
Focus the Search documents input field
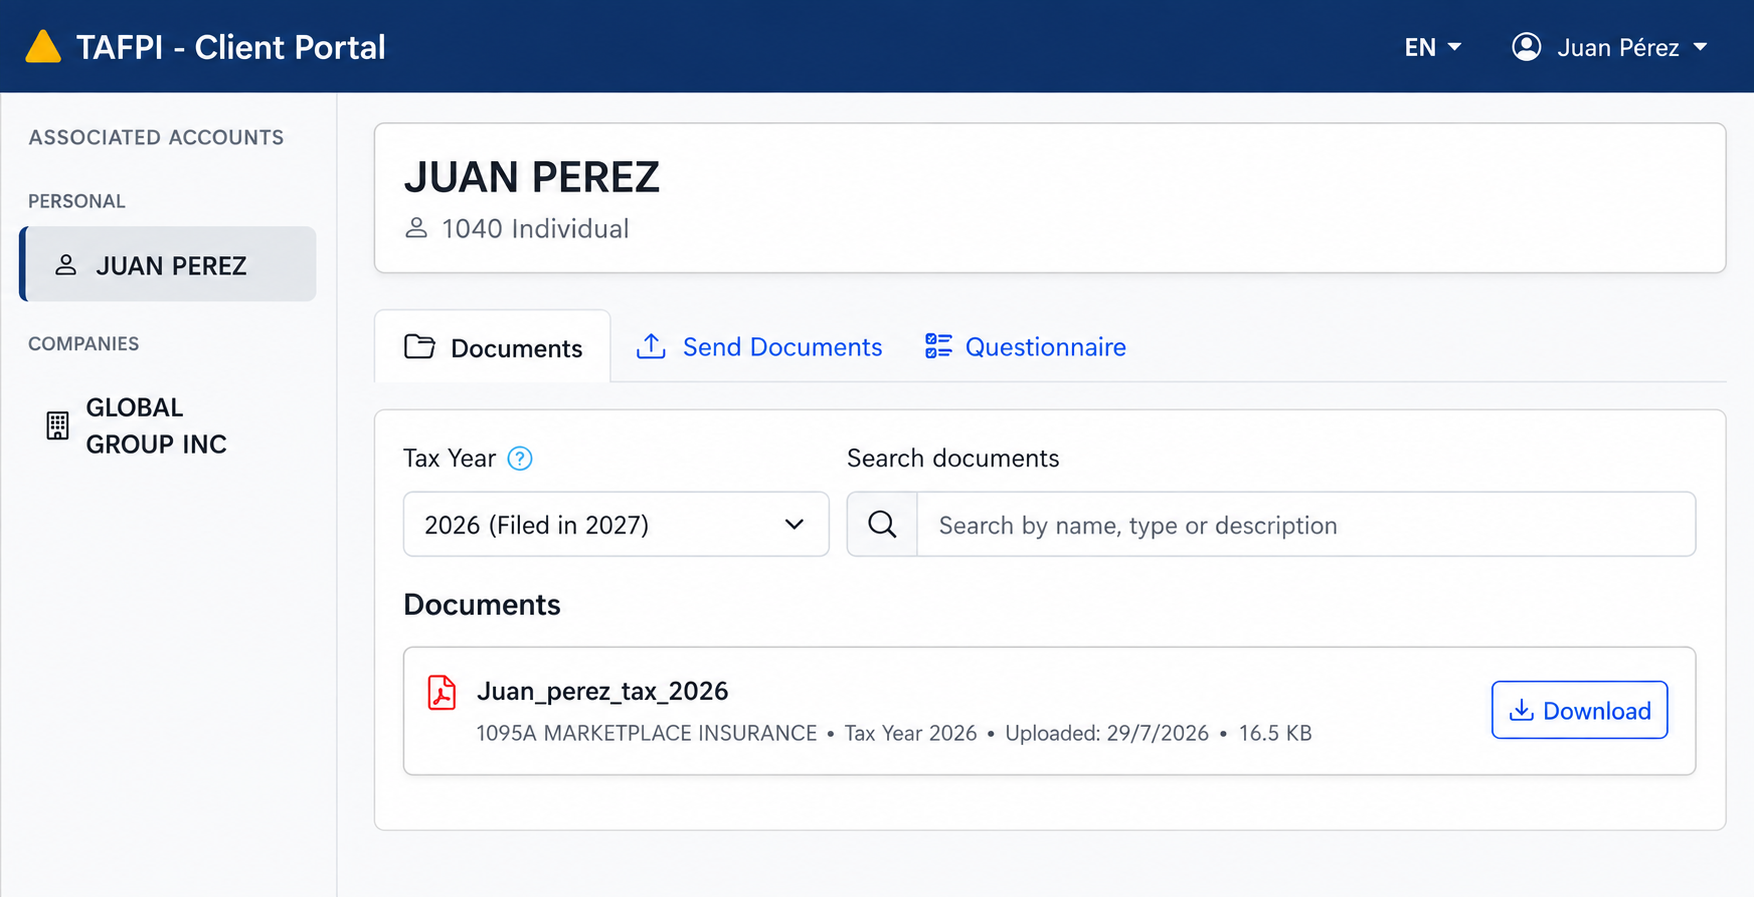[1306, 524]
